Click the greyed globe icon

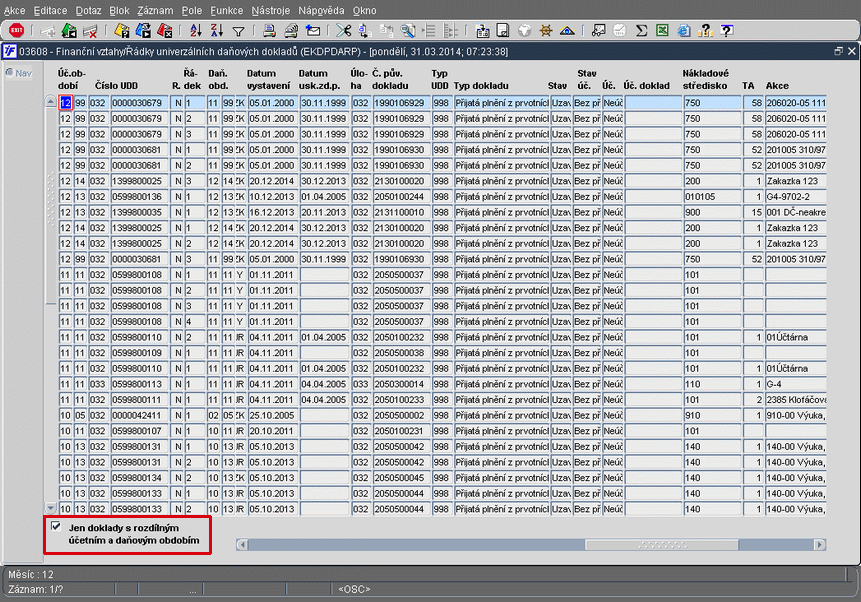pyautogui.click(x=524, y=30)
